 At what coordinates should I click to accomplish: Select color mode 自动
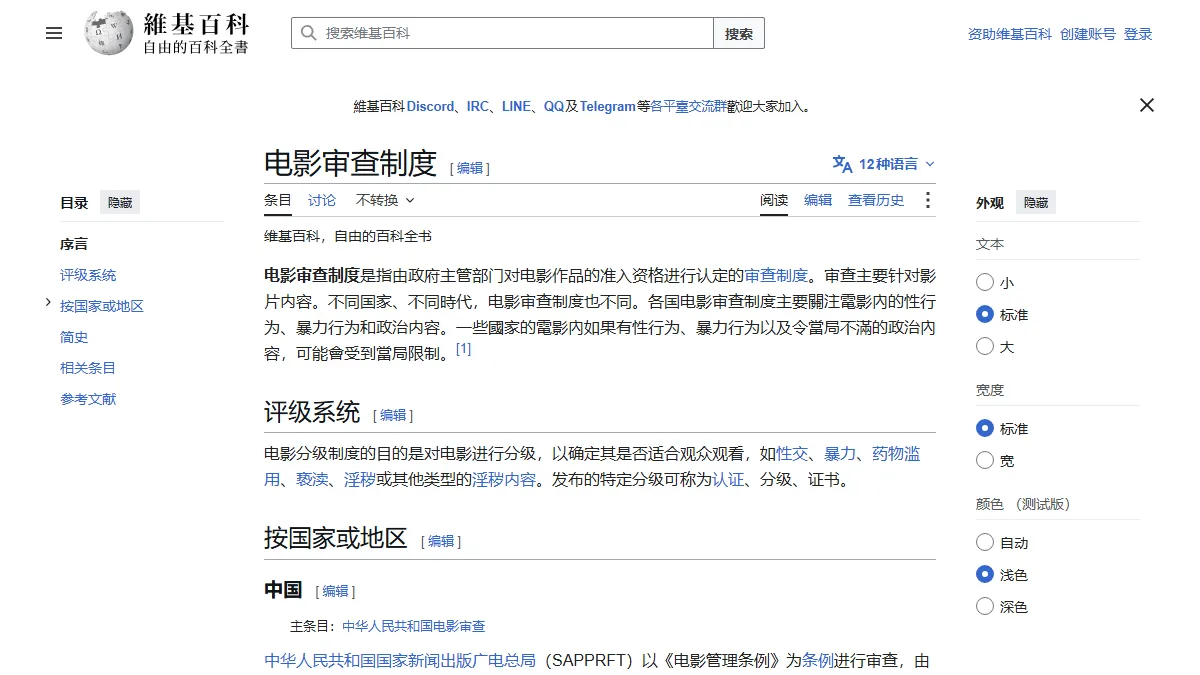pyautogui.click(x=985, y=543)
